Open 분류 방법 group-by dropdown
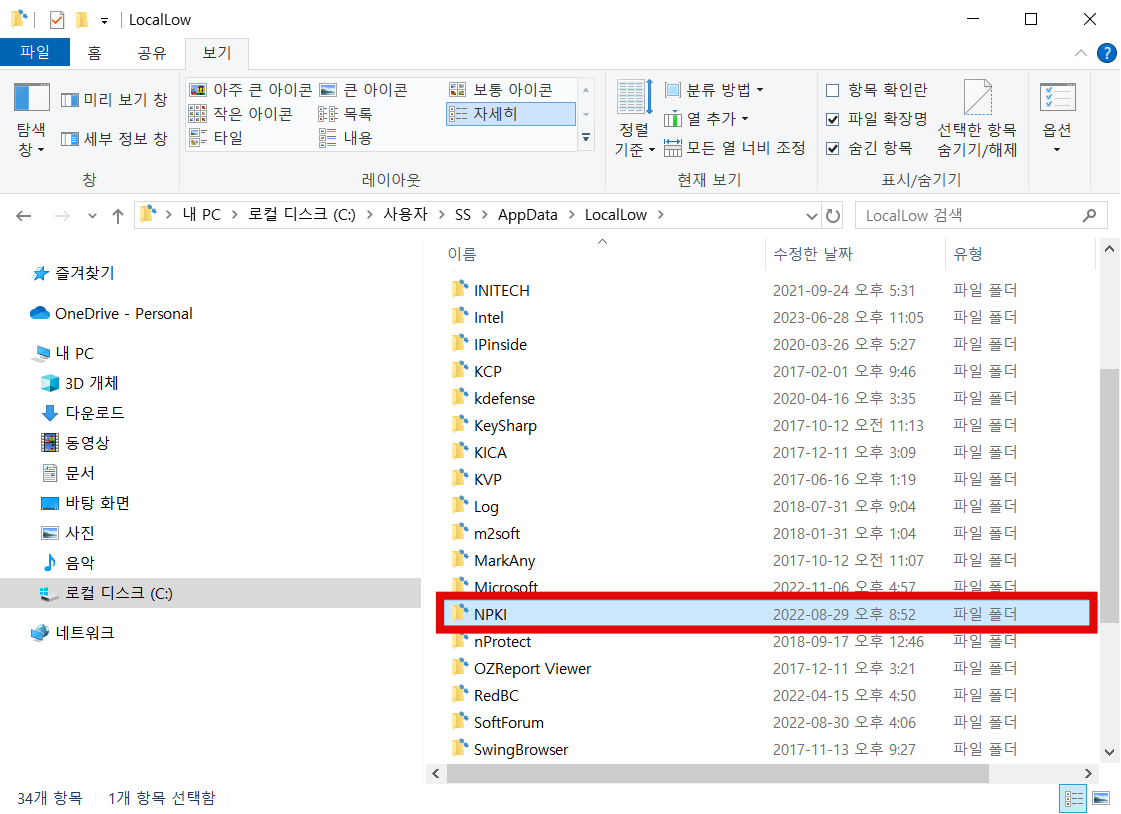Image resolution: width=1121 pixels, height=814 pixels. [714, 90]
